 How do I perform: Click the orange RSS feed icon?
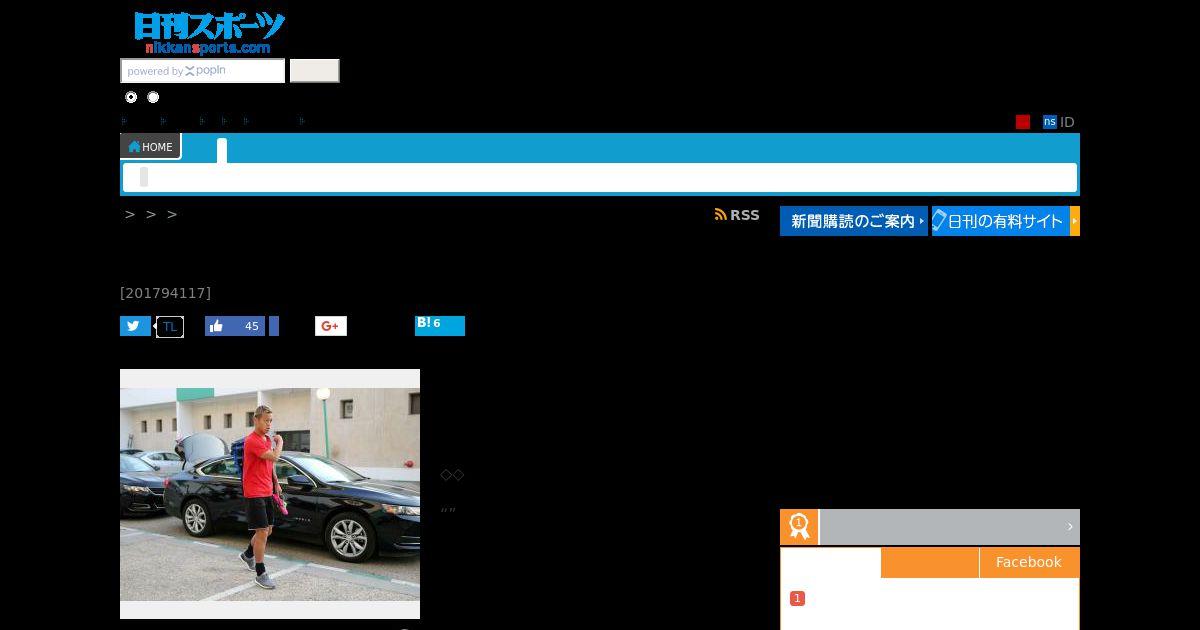click(720, 215)
